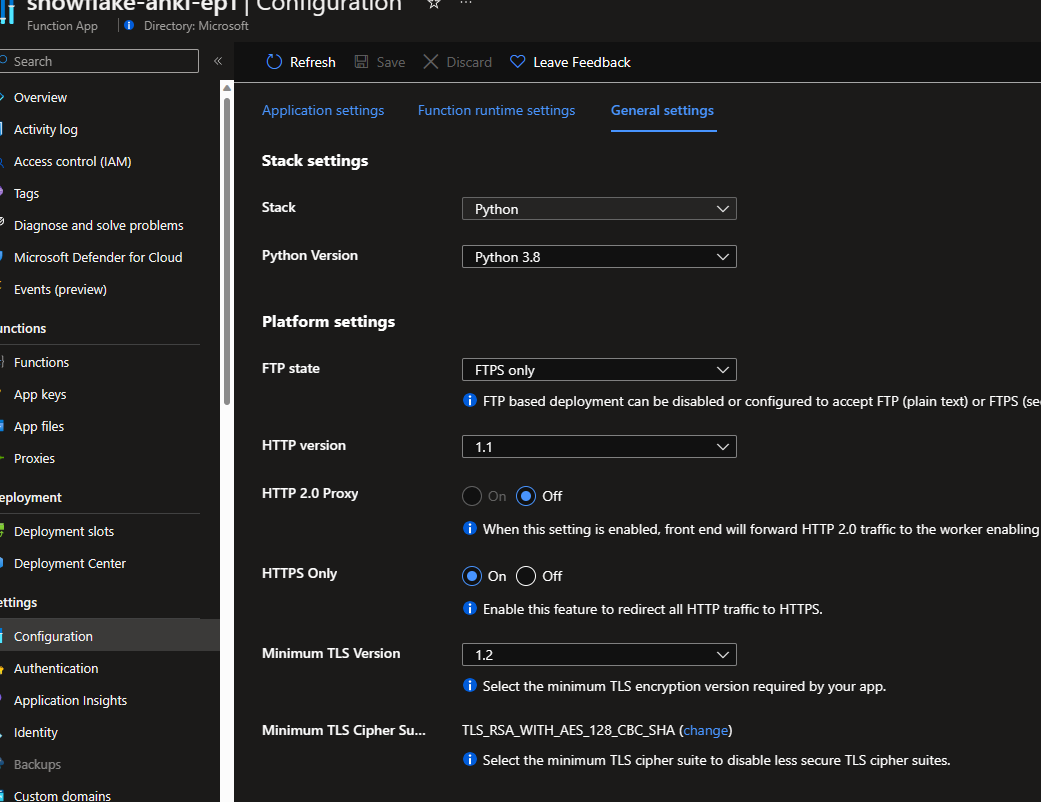Click the change link for TLS cipher suite
This screenshot has width=1041, height=802.
(x=705, y=730)
